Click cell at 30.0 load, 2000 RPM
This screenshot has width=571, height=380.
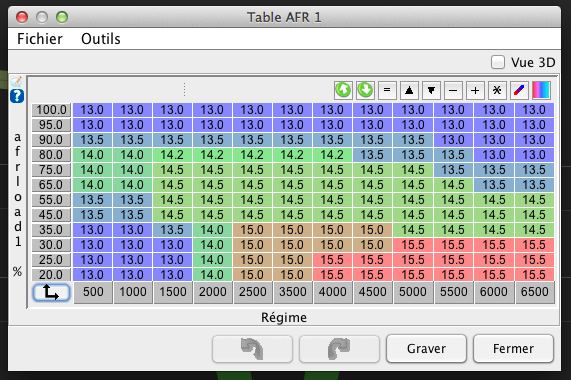pos(212,245)
